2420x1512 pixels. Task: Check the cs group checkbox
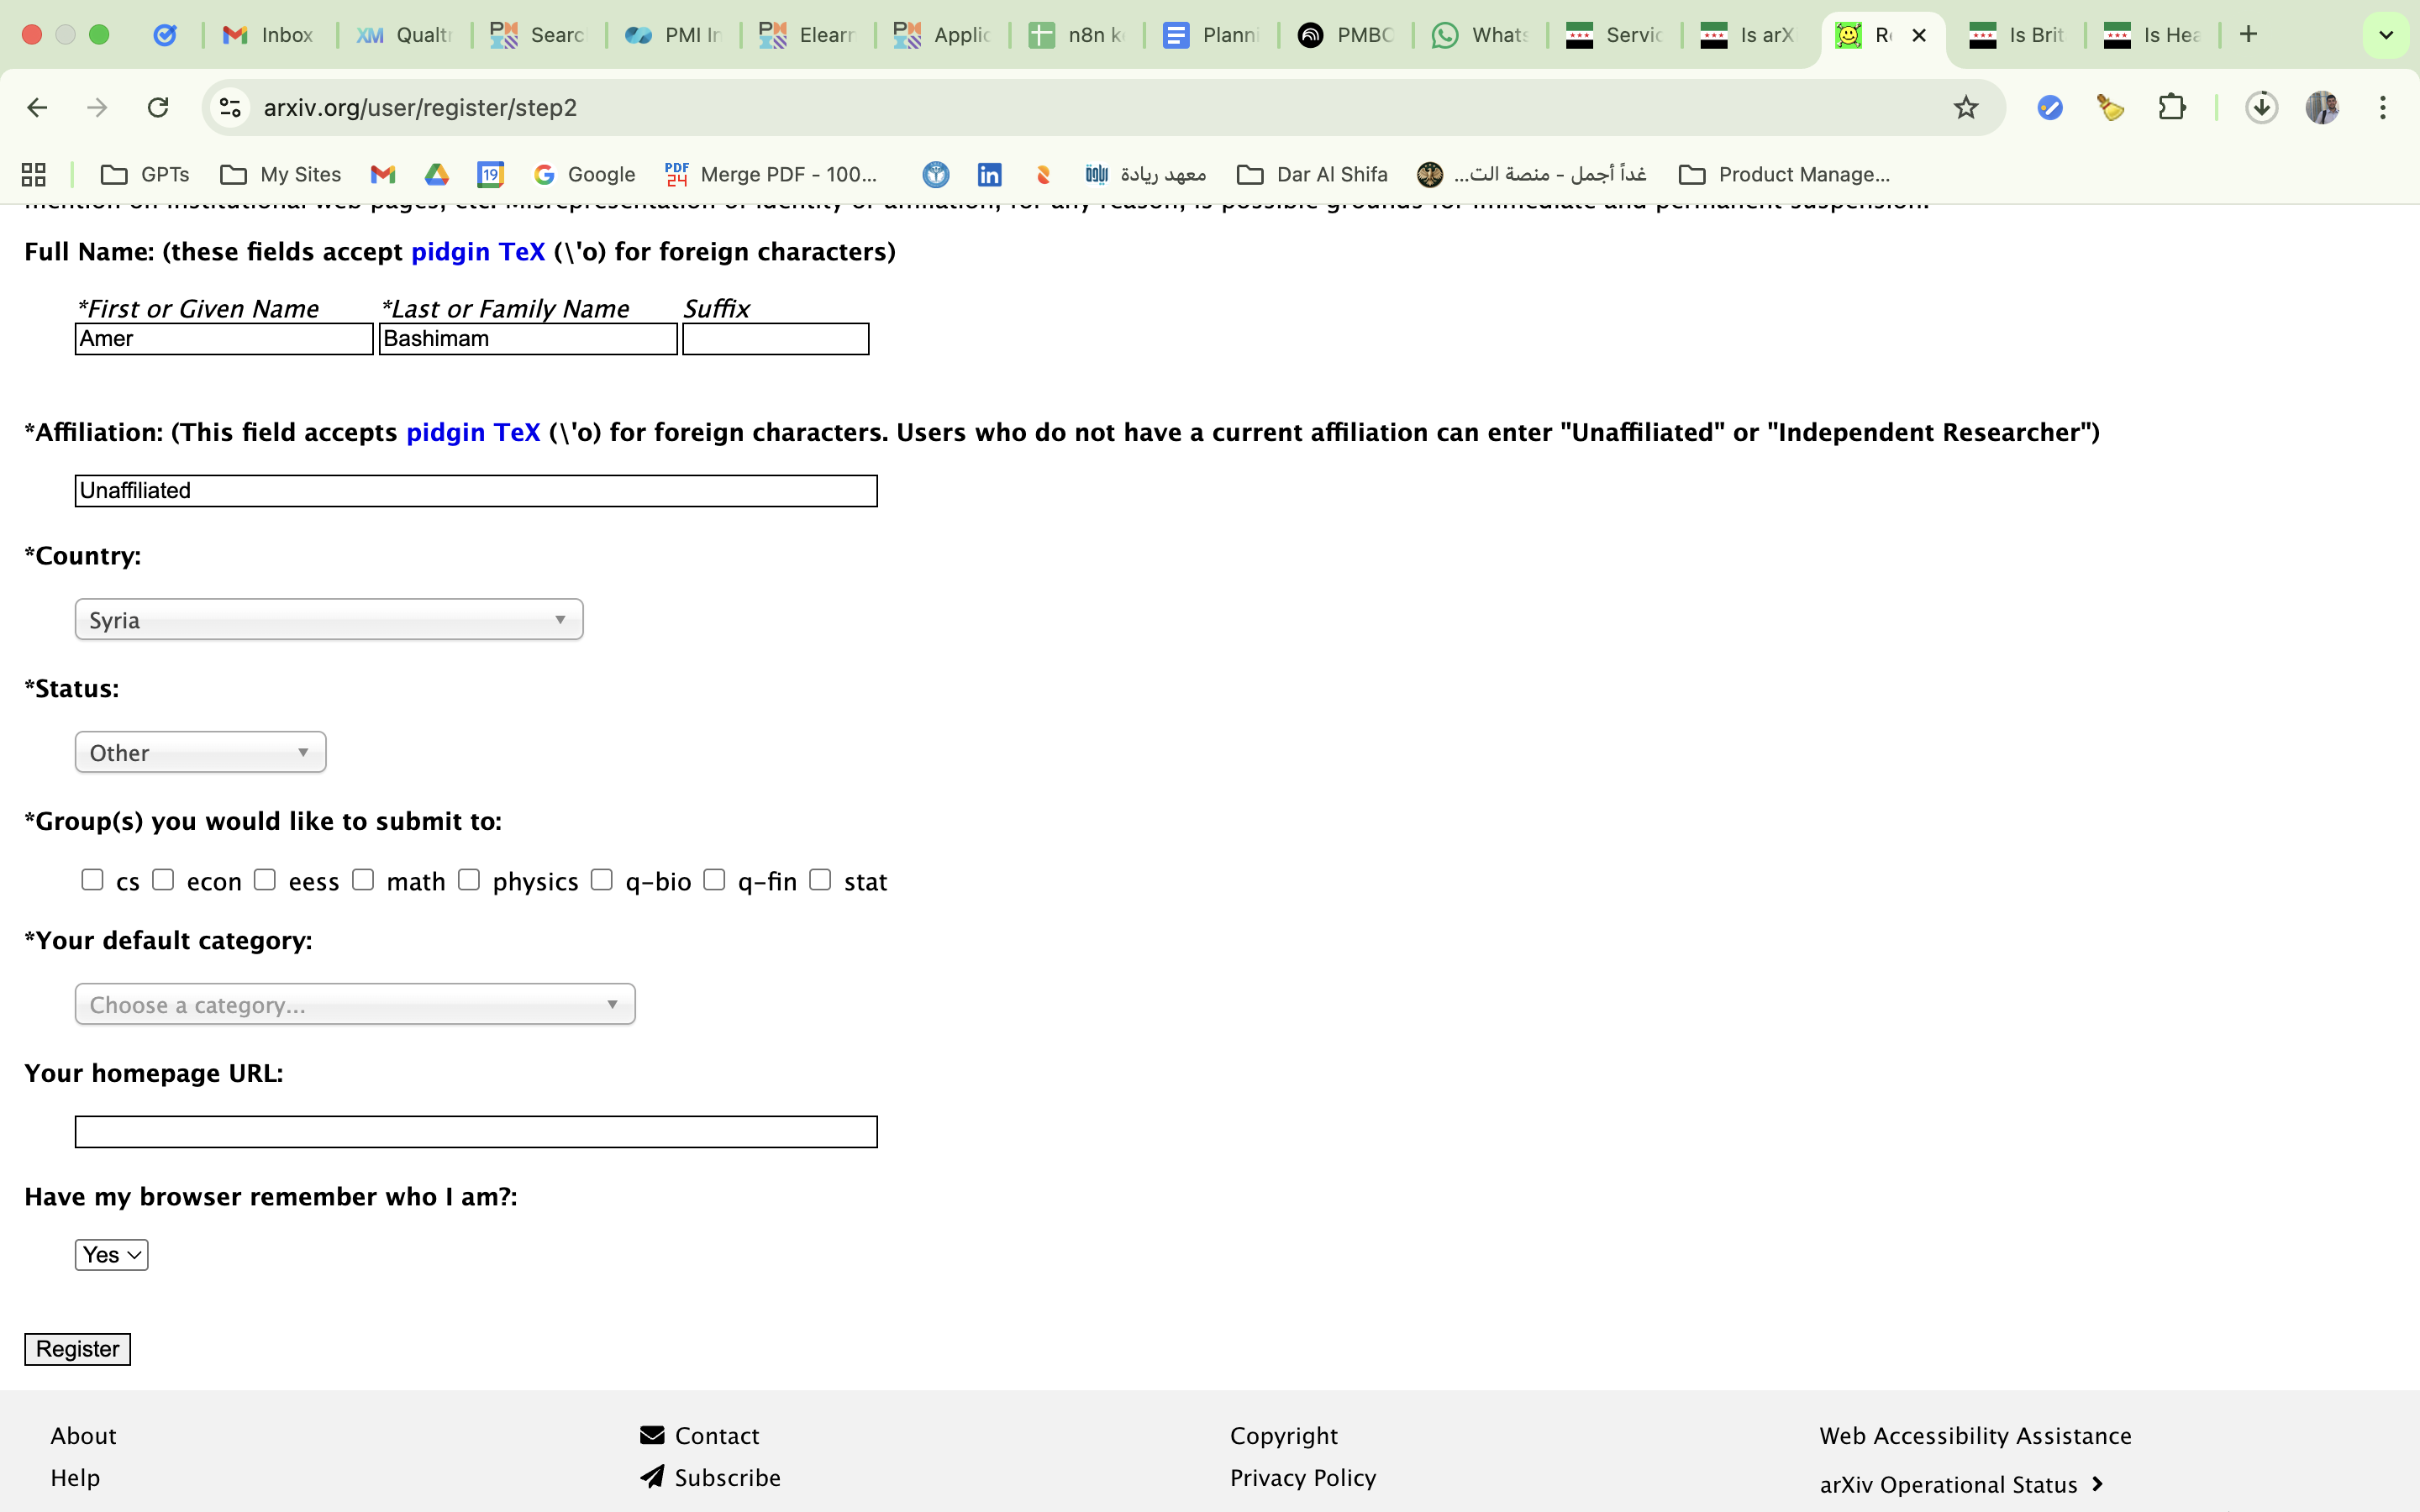[93, 880]
